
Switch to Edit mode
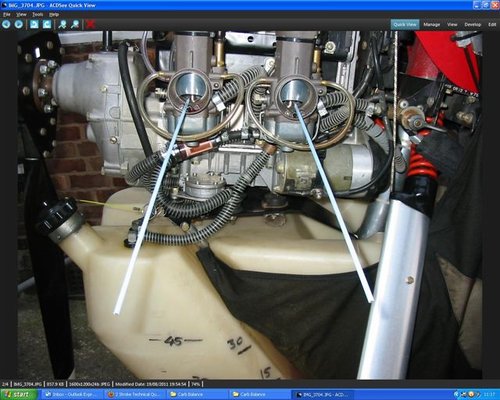pos(492,24)
